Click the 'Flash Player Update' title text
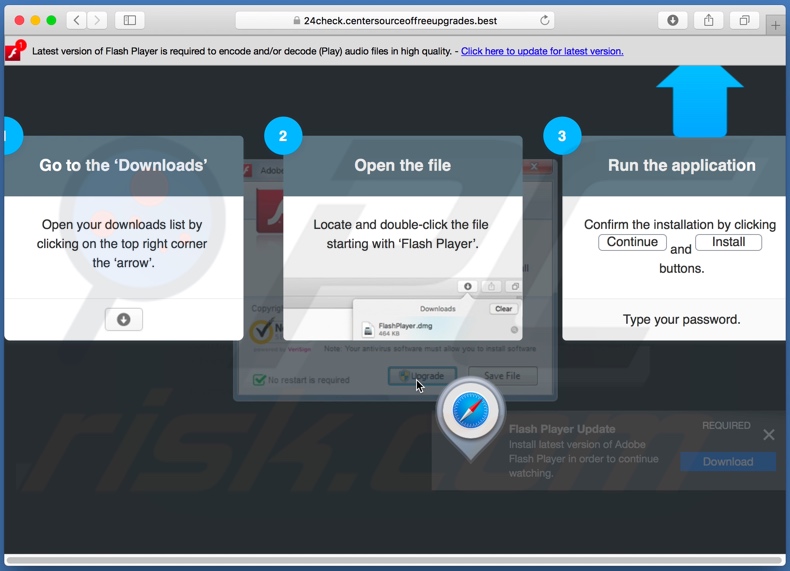The height and width of the screenshot is (571, 790). point(562,429)
